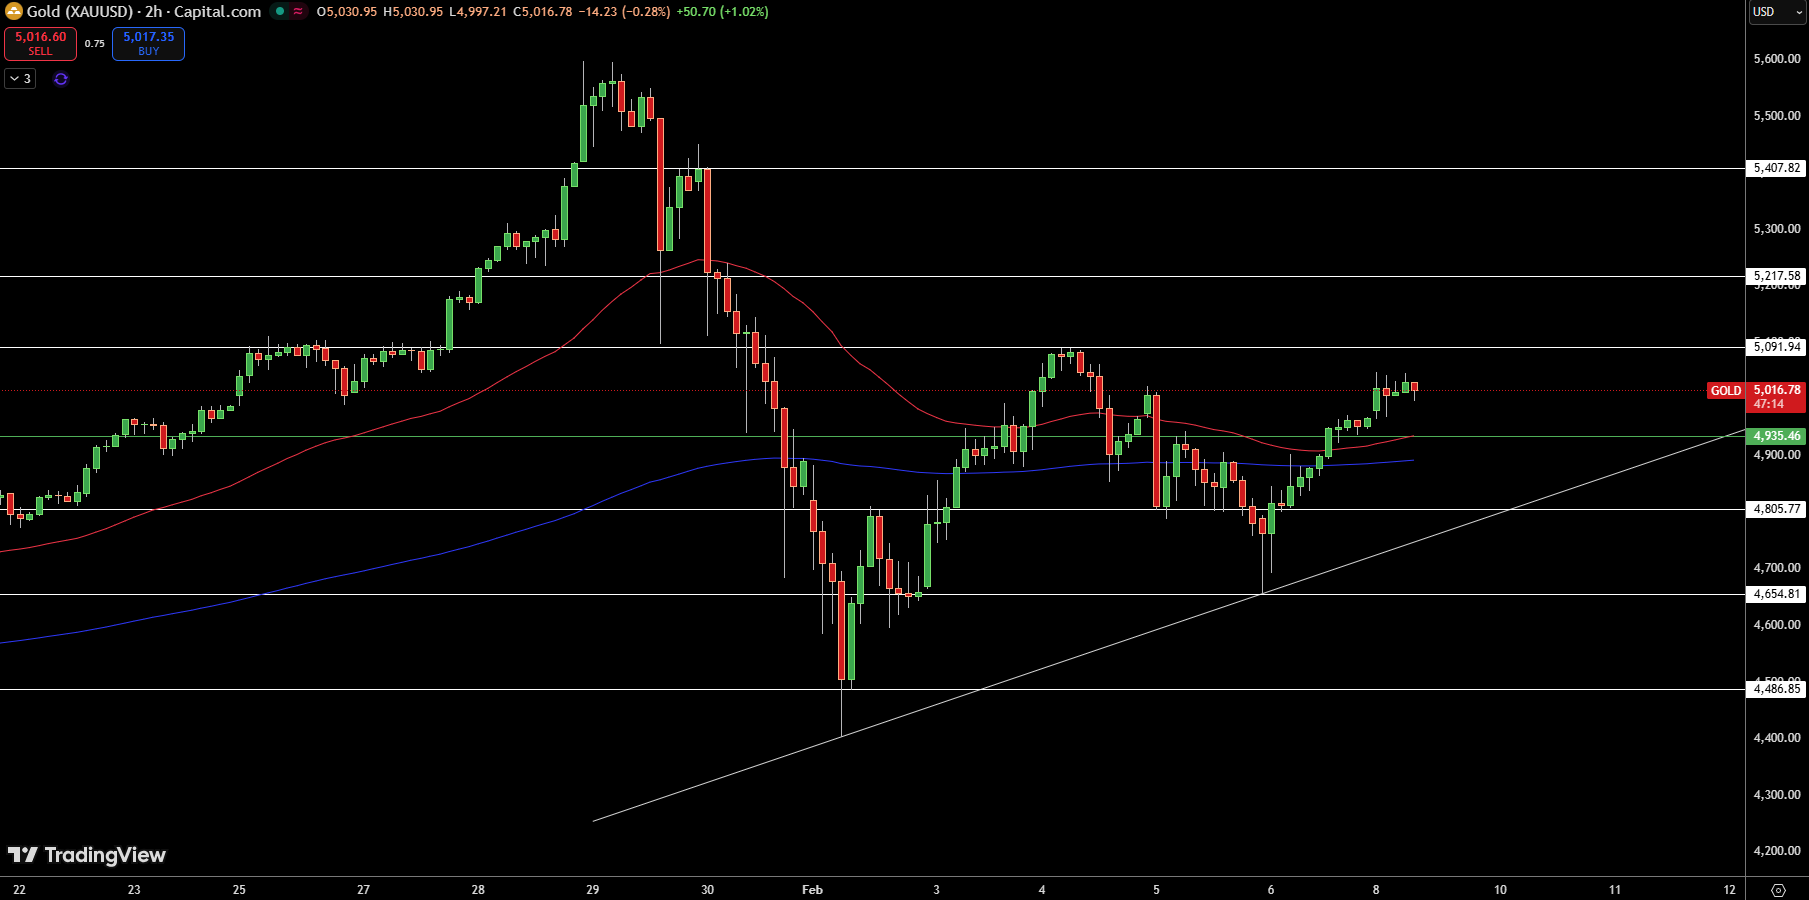
Task: Click the Feb label on the time axis
Action: tap(811, 889)
